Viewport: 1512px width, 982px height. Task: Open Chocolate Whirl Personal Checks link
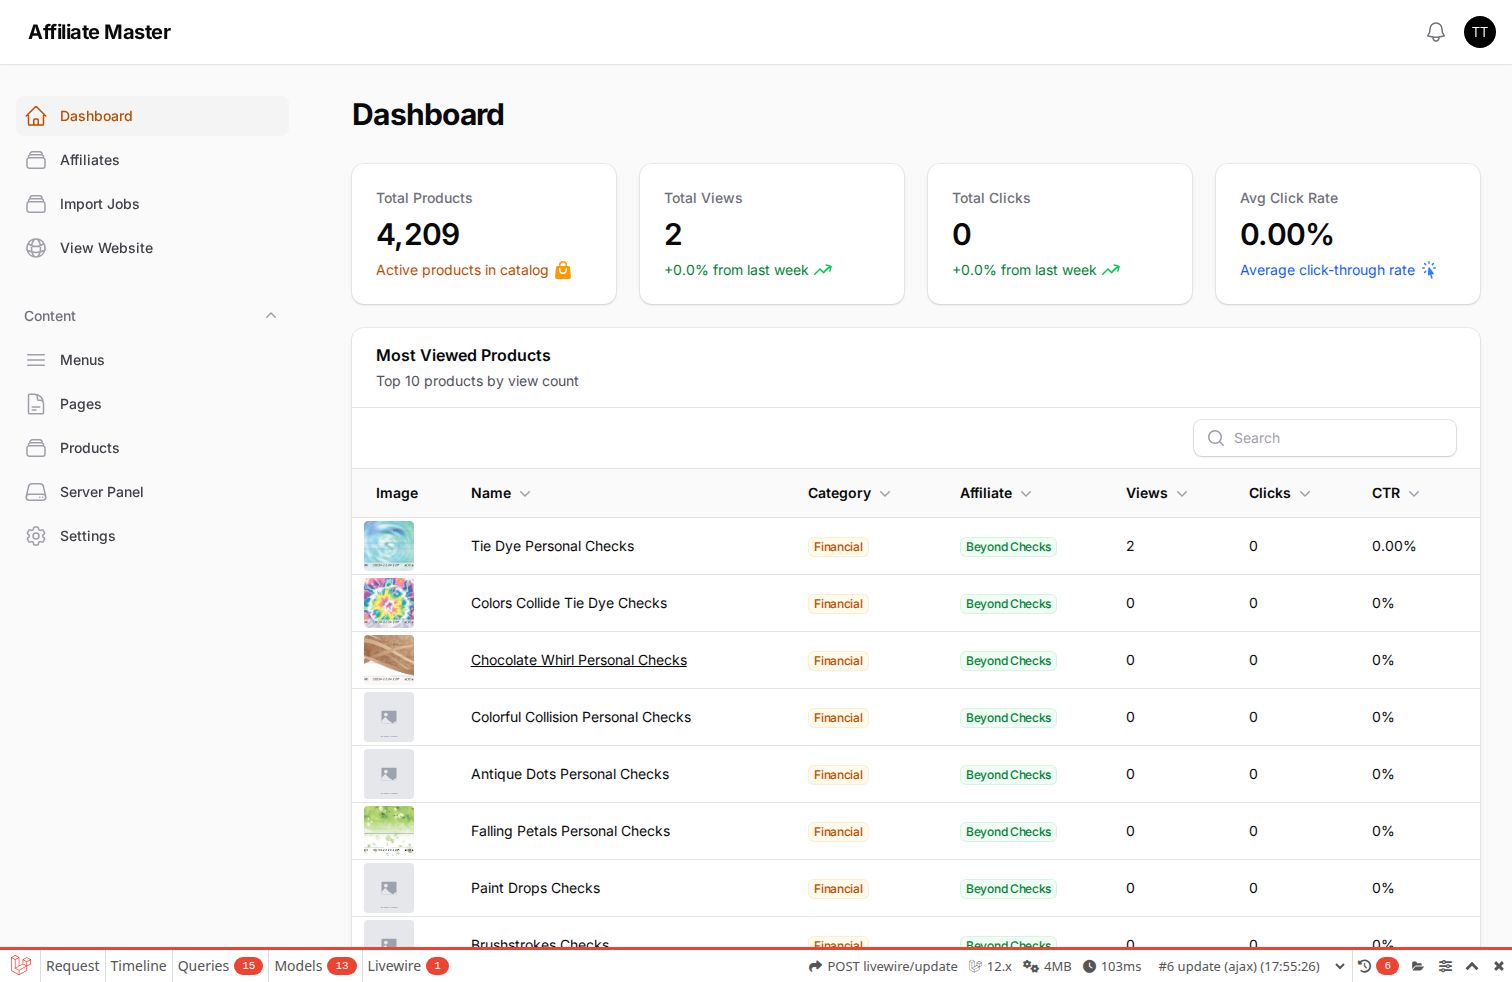579,660
